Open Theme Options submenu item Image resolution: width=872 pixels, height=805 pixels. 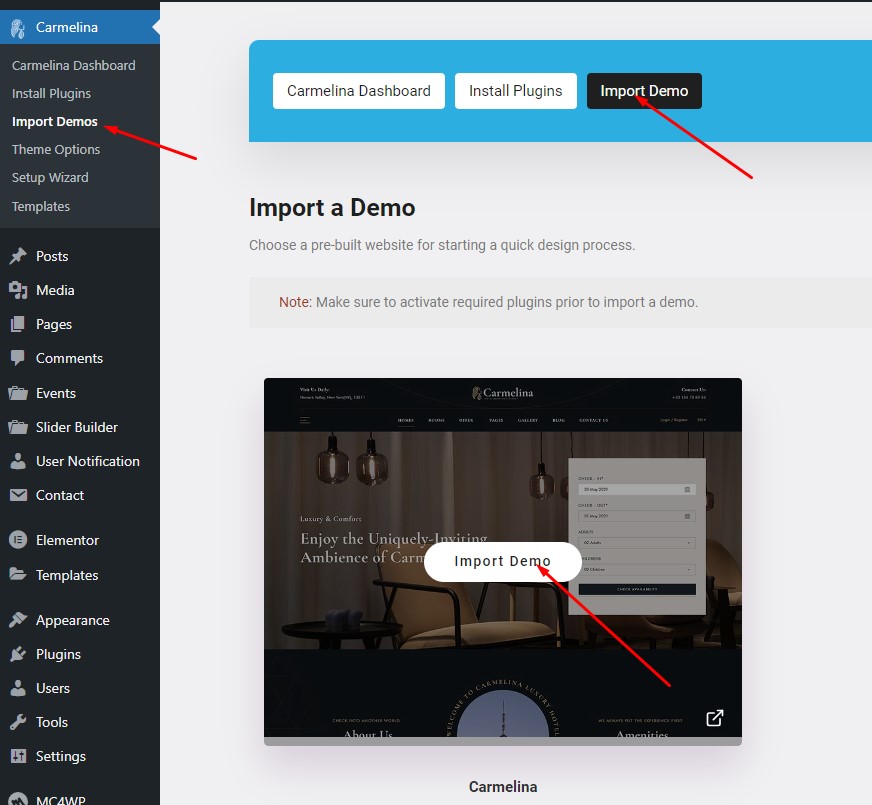click(56, 149)
